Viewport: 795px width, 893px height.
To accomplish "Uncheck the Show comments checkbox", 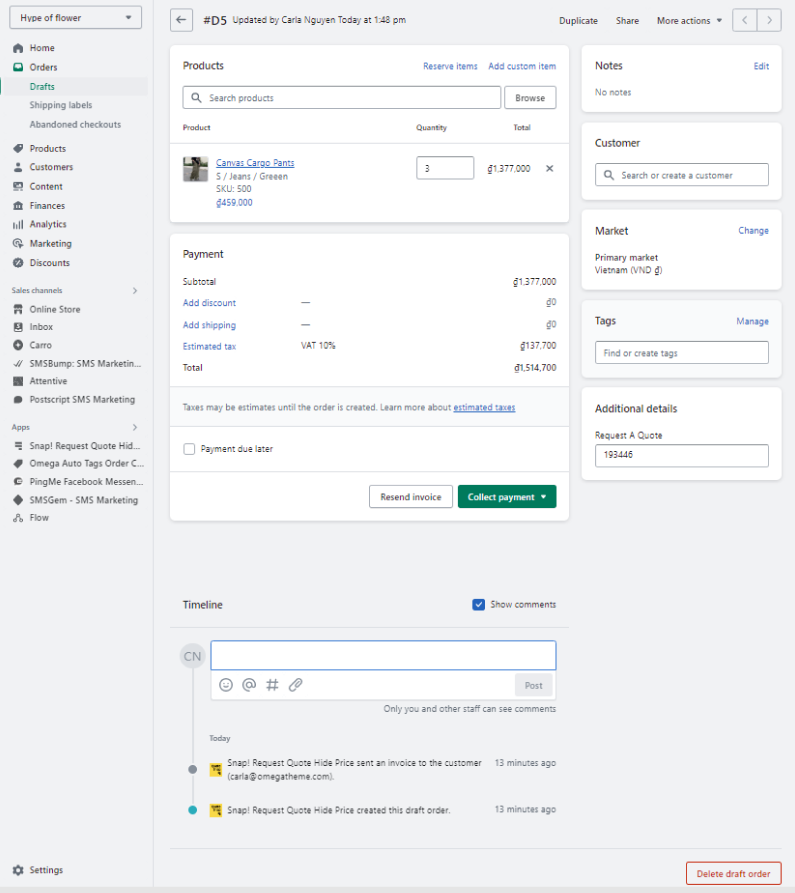I will point(479,605).
